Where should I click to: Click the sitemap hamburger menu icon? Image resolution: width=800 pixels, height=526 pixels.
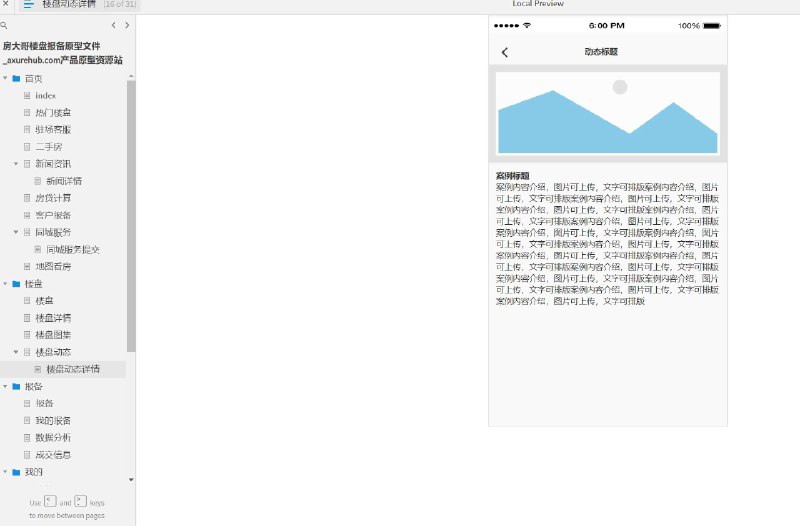pyautogui.click(x=29, y=4)
